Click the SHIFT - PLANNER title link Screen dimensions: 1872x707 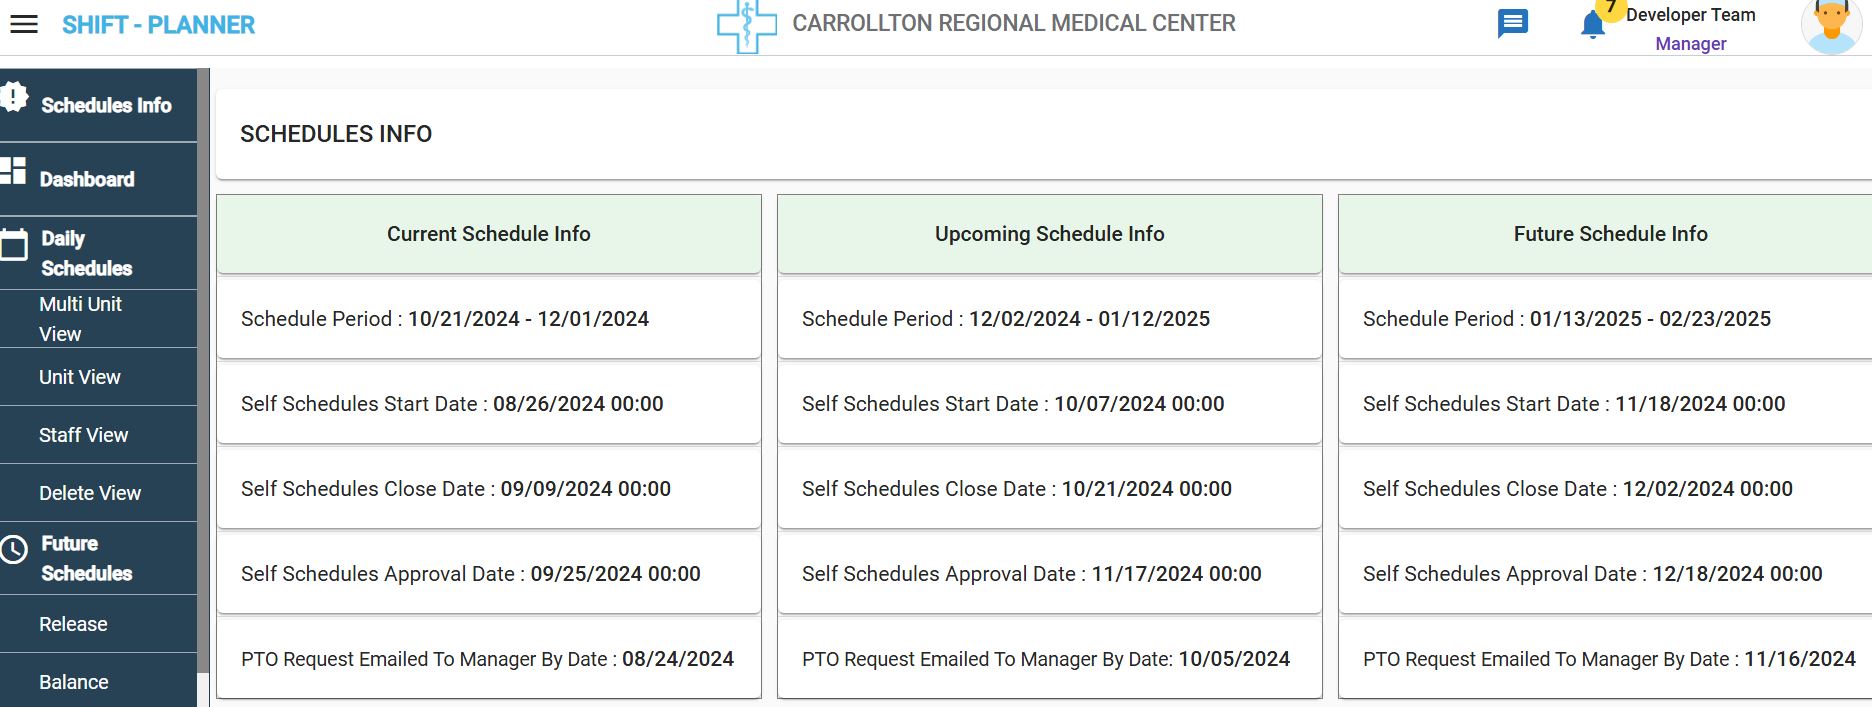tap(158, 25)
